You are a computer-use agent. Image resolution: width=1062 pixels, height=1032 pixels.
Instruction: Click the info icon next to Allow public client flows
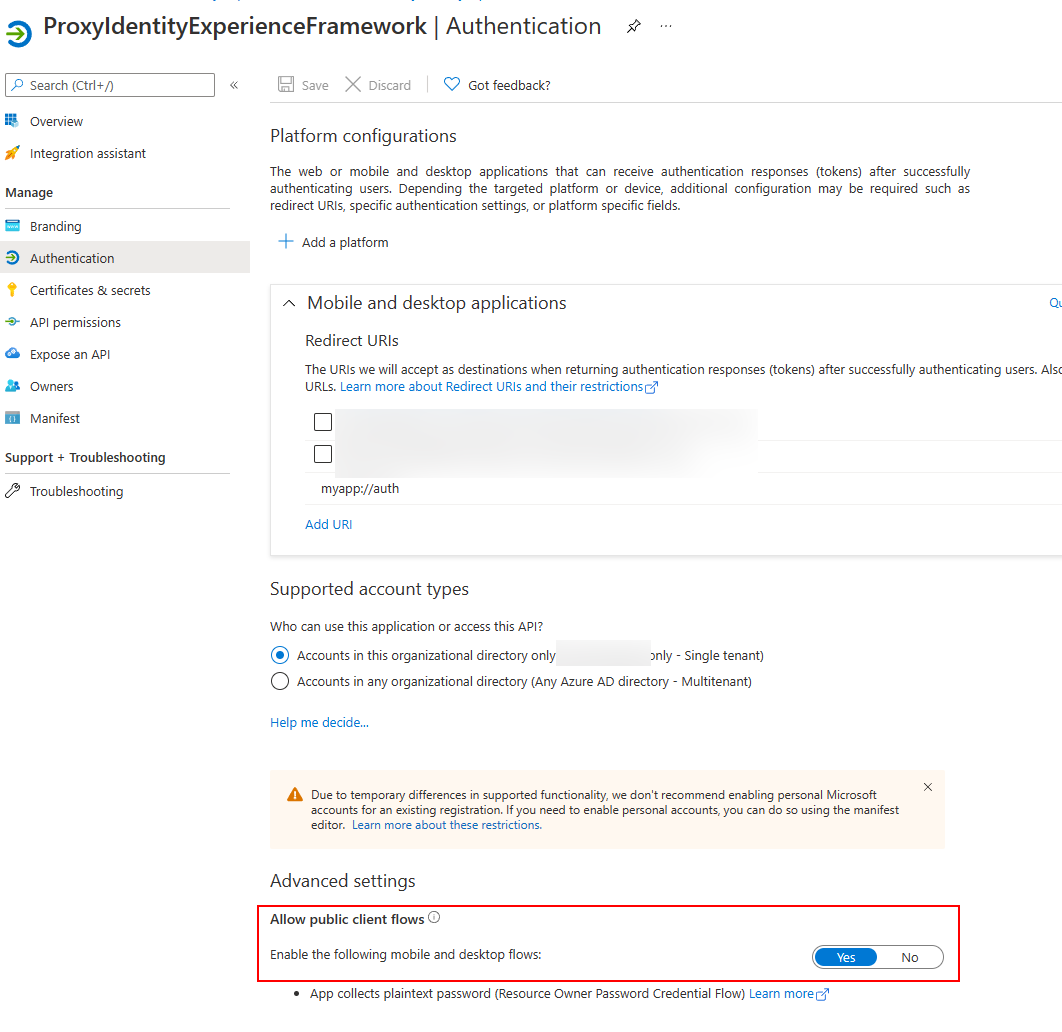[434, 918]
